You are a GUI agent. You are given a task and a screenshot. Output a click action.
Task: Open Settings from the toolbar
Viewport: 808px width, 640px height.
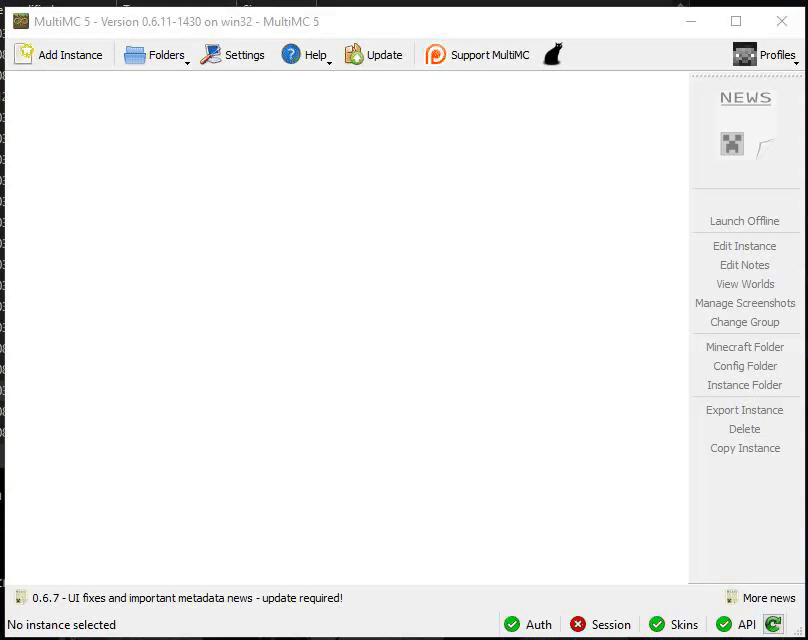pyautogui.click(x=232, y=55)
